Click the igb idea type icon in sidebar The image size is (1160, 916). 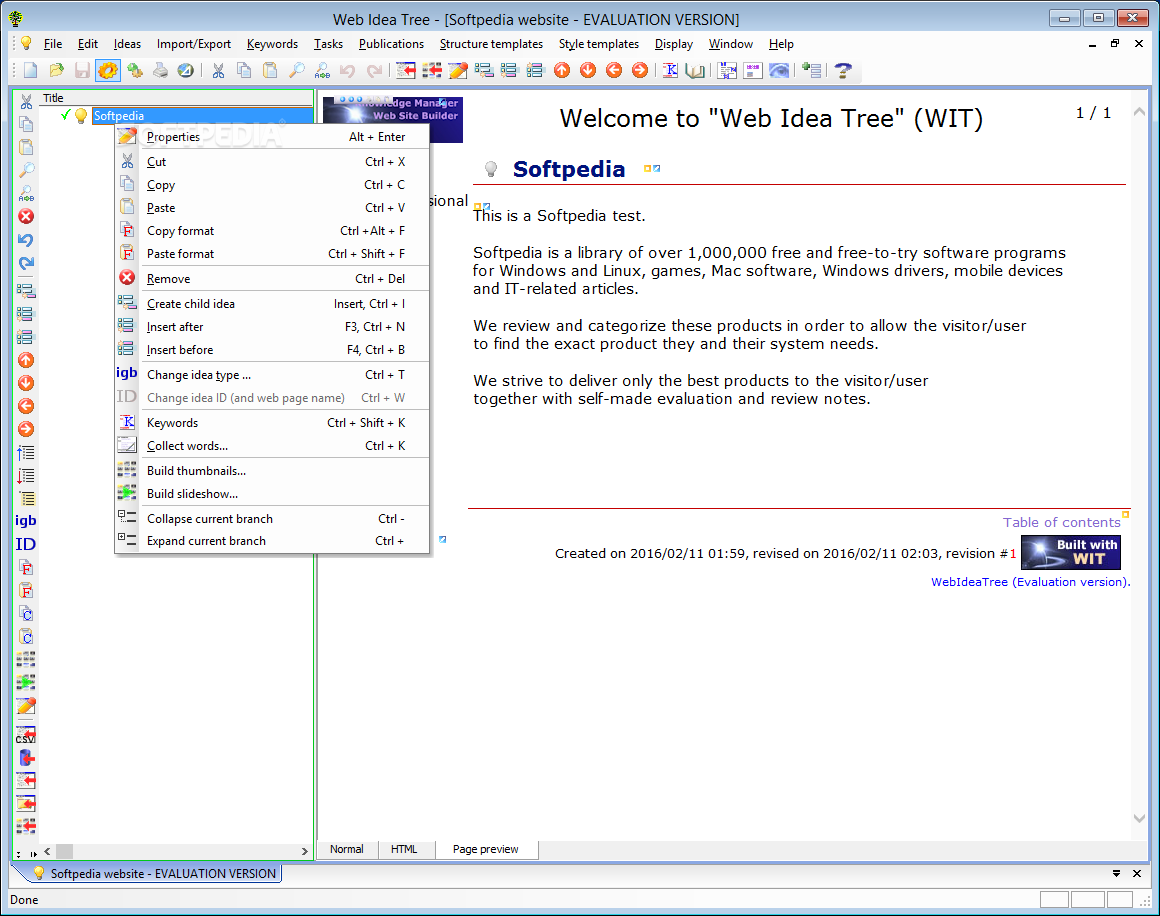[25, 521]
